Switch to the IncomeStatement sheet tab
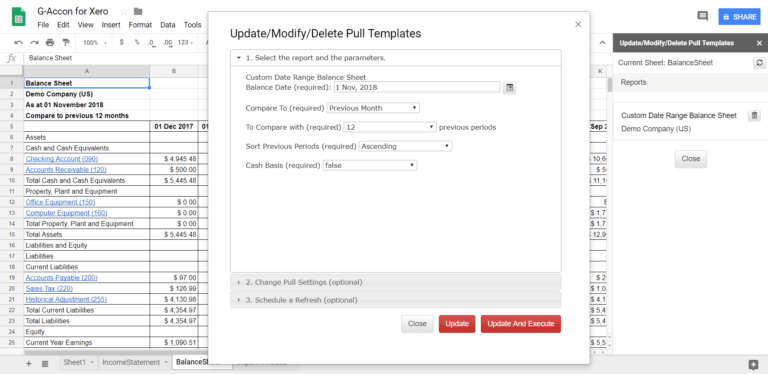This screenshot has height=374, width=768. click(131, 362)
